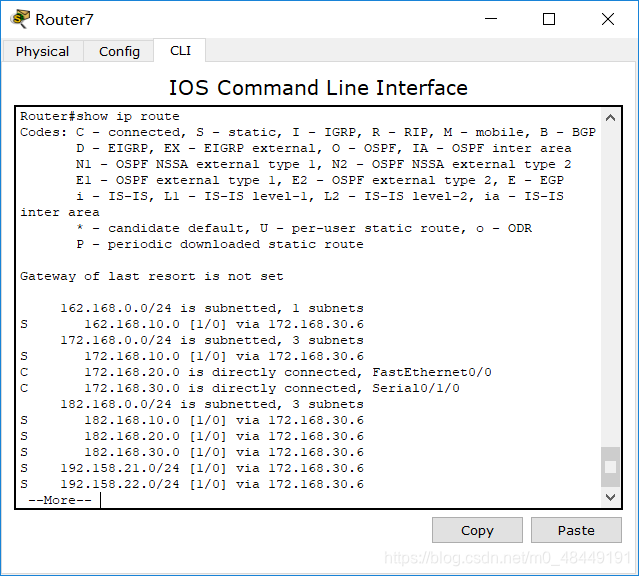Click the 'E1 - OSPF external type 1' line
The image size is (639, 576).
(320, 180)
